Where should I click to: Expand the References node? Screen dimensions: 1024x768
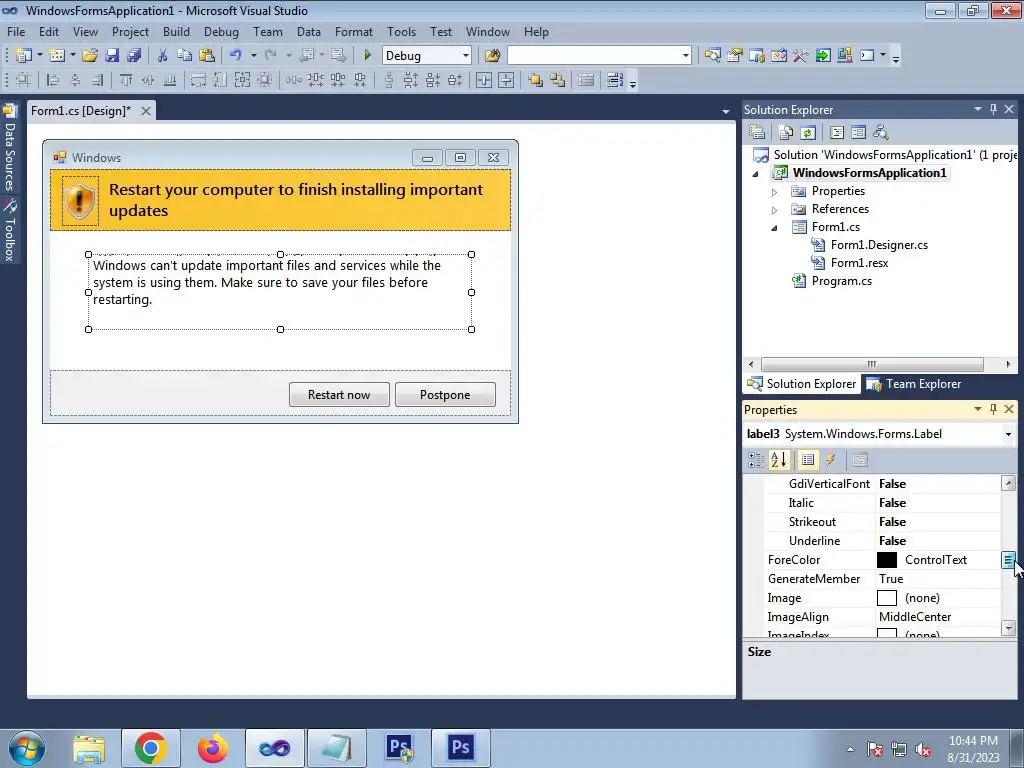tap(775, 210)
